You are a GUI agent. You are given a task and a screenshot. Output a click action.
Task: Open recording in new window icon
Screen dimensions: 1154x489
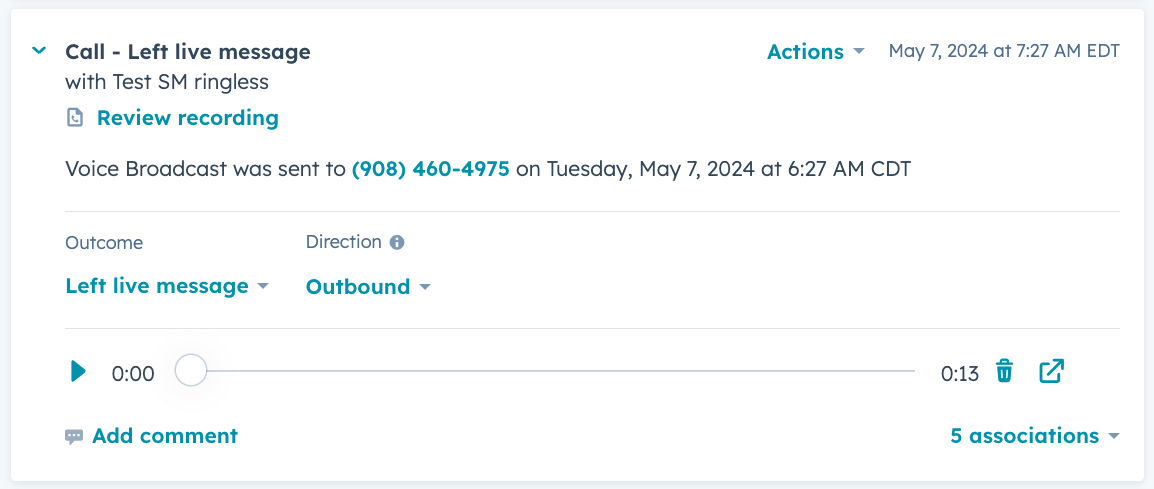tap(1052, 370)
